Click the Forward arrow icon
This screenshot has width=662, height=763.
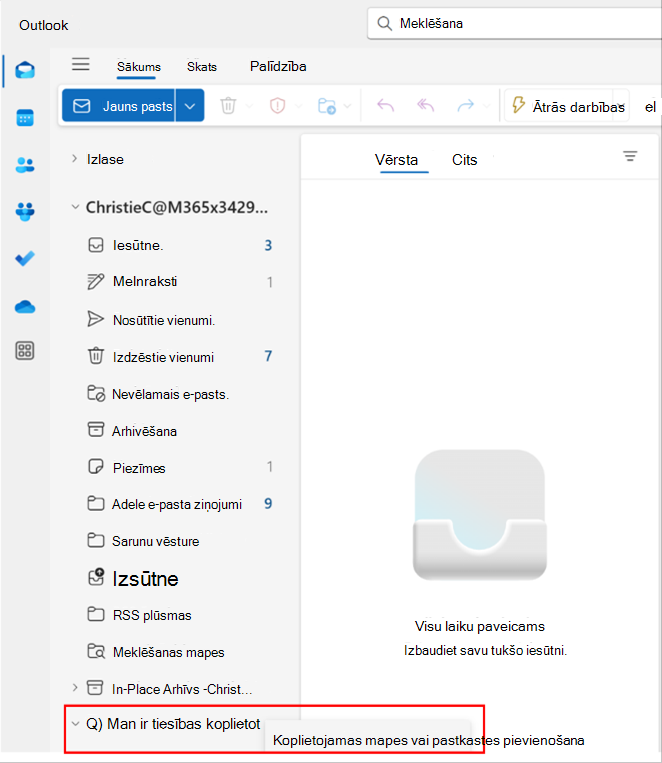tap(465, 105)
